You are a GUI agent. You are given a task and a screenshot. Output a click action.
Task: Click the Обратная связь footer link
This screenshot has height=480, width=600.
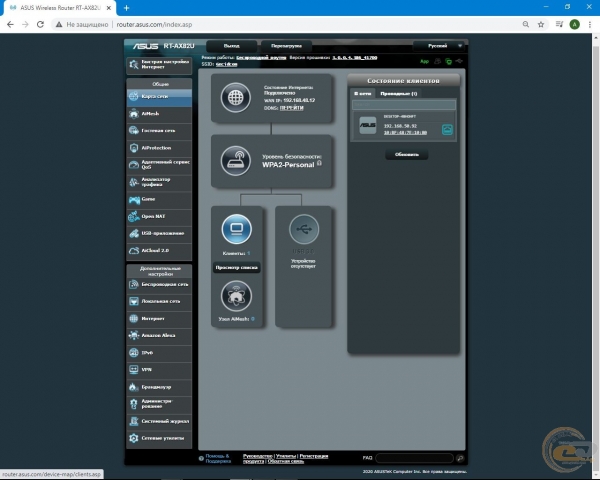285,461
